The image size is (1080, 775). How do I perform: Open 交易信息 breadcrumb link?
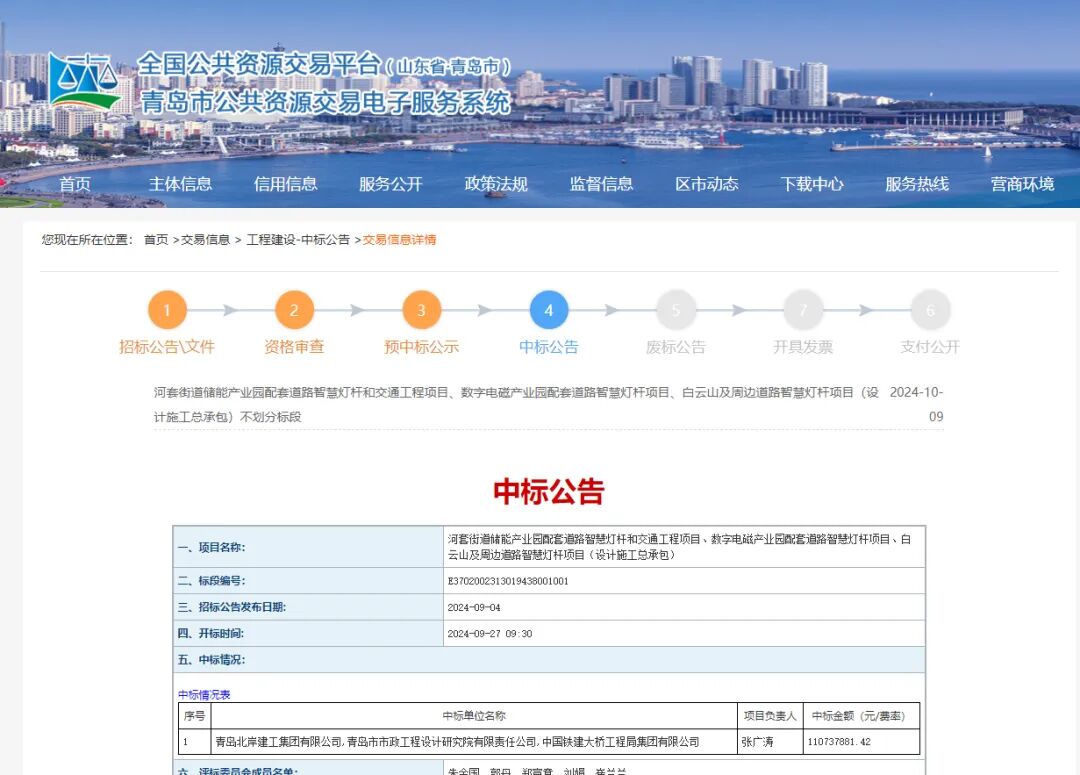tap(205, 240)
